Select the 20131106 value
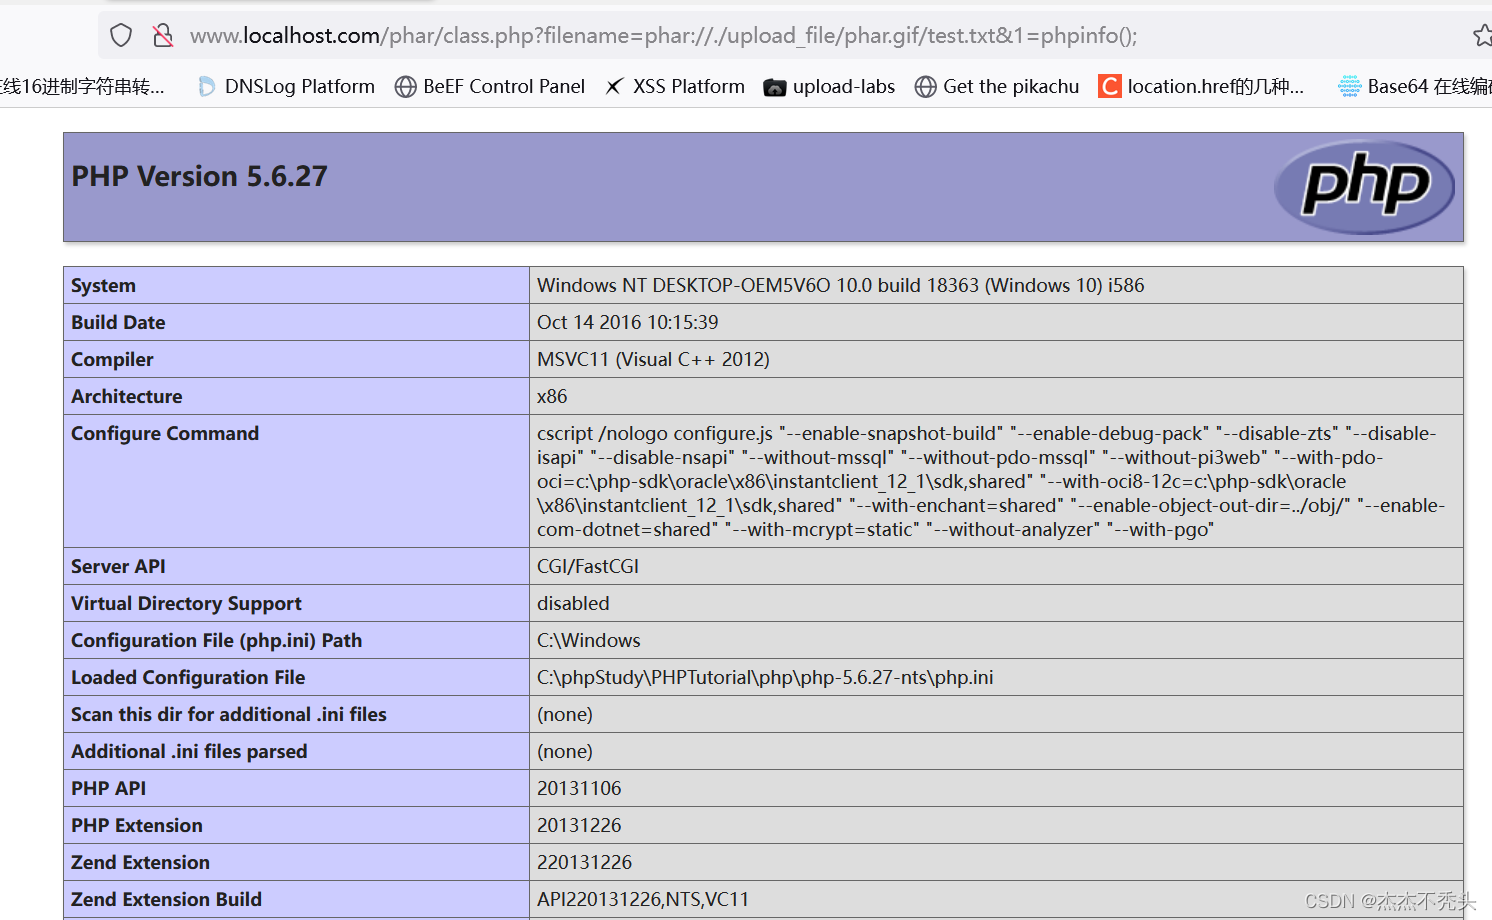 tap(579, 789)
